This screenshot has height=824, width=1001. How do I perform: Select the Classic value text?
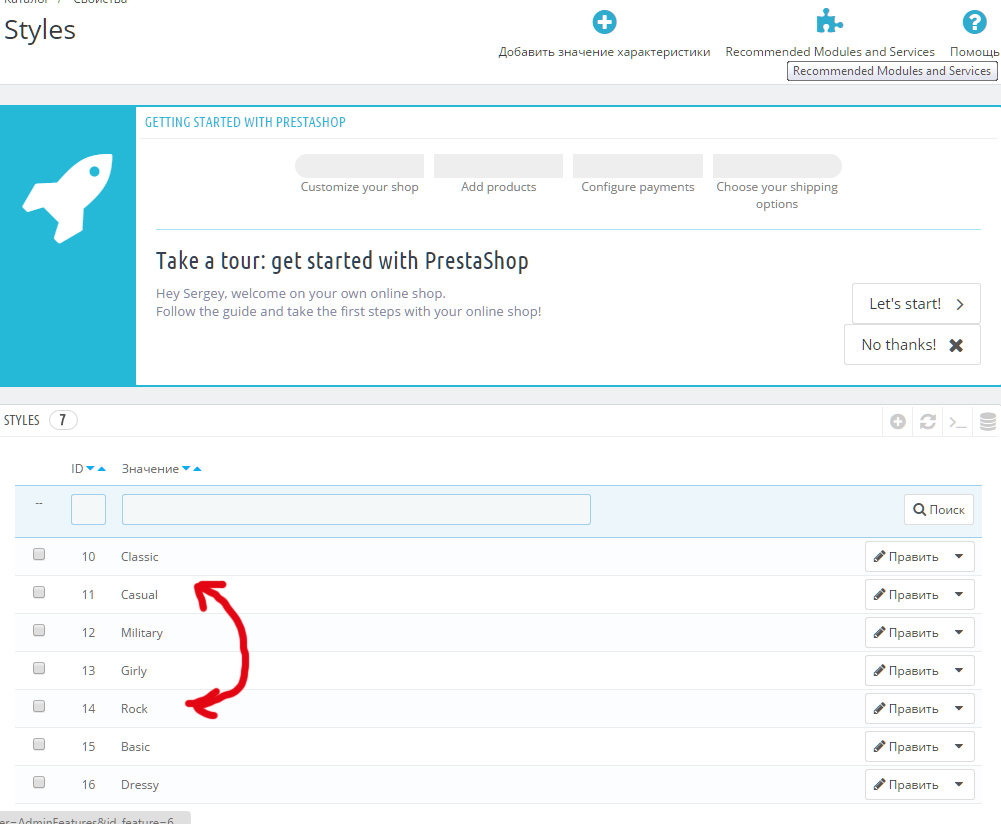[x=140, y=557]
